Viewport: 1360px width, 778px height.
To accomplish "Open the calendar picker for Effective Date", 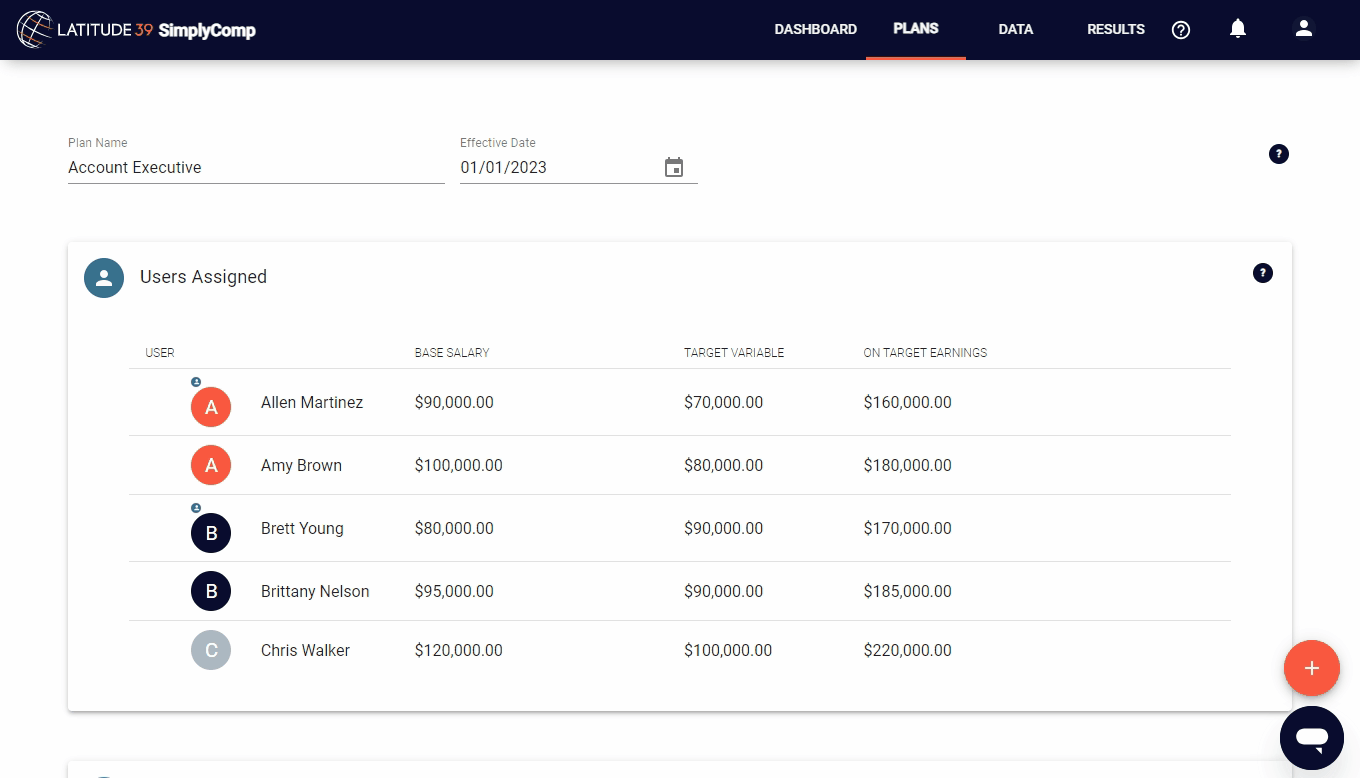I will [674, 168].
